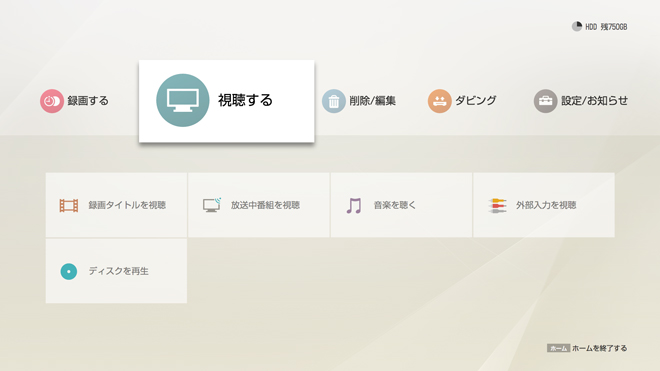Click the pink 録画する clock icon
Screen dimensions: 660x371
point(52,101)
